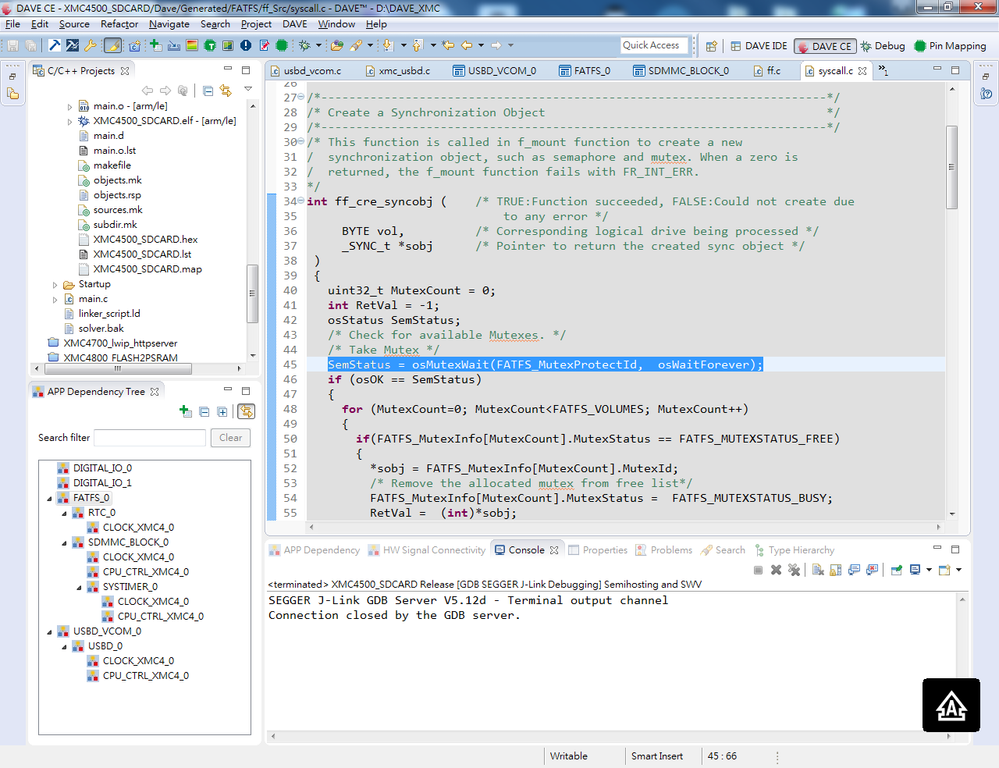Expand the XMC4500_SDCARD.elf tree node
Screen dimensions: 999x768
69,121
